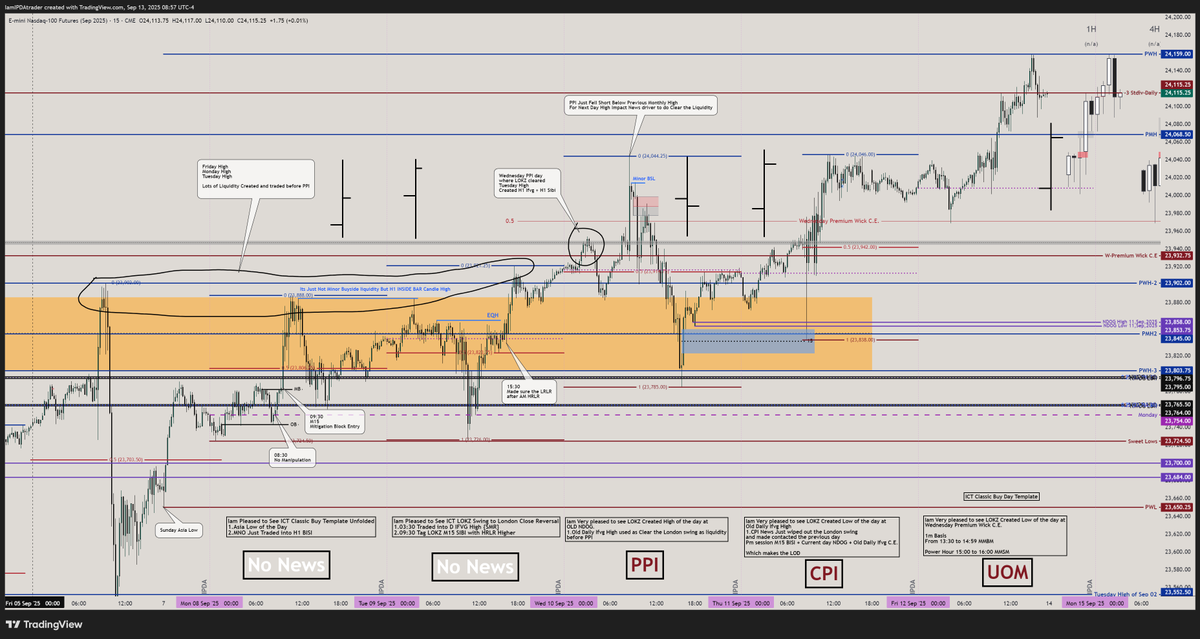Select the EQH label on chart
The height and width of the screenshot is (639, 1200).
click(493, 314)
